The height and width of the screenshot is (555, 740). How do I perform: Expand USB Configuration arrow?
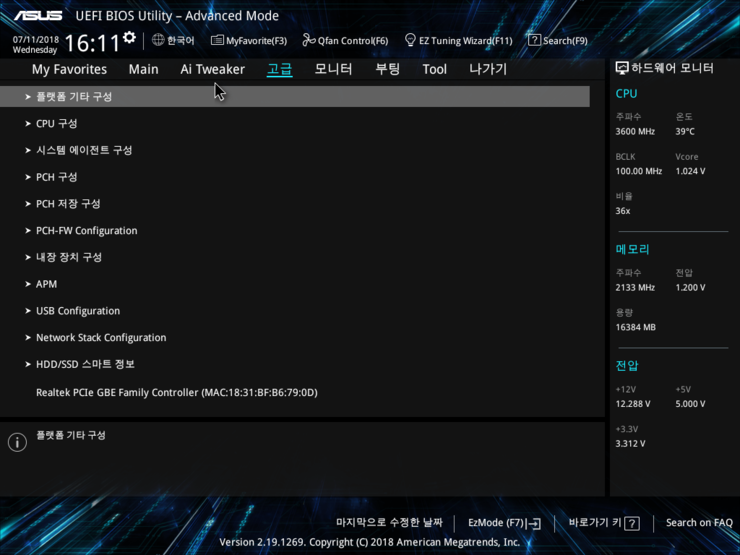pos(28,311)
